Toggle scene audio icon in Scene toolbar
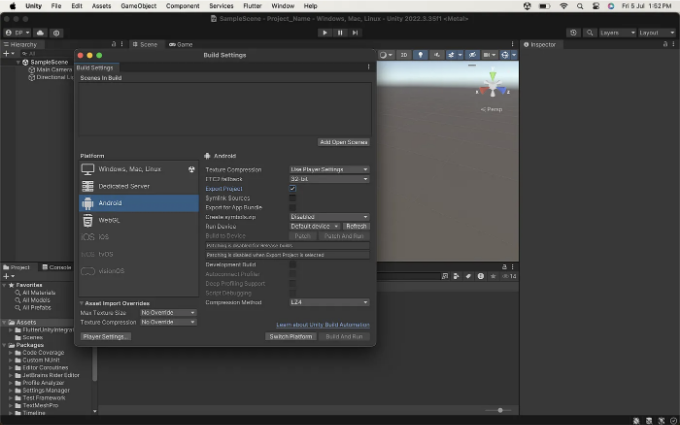 [437, 55]
